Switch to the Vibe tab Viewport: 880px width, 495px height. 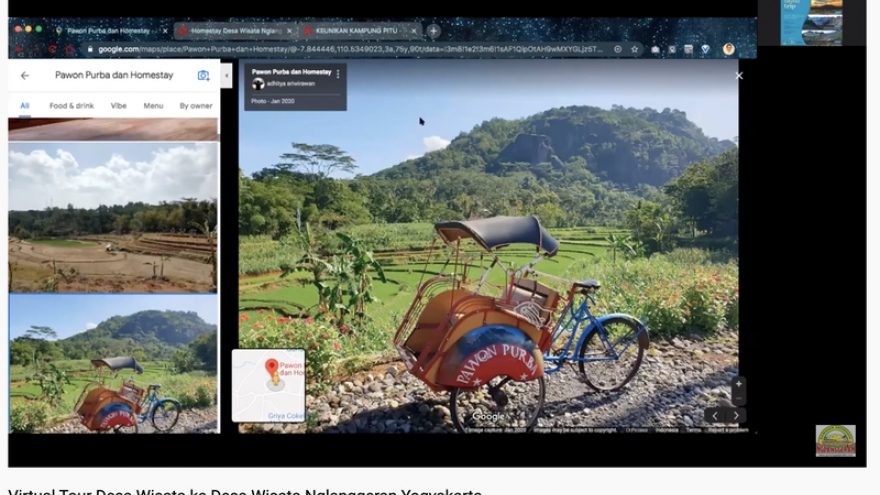(118, 106)
